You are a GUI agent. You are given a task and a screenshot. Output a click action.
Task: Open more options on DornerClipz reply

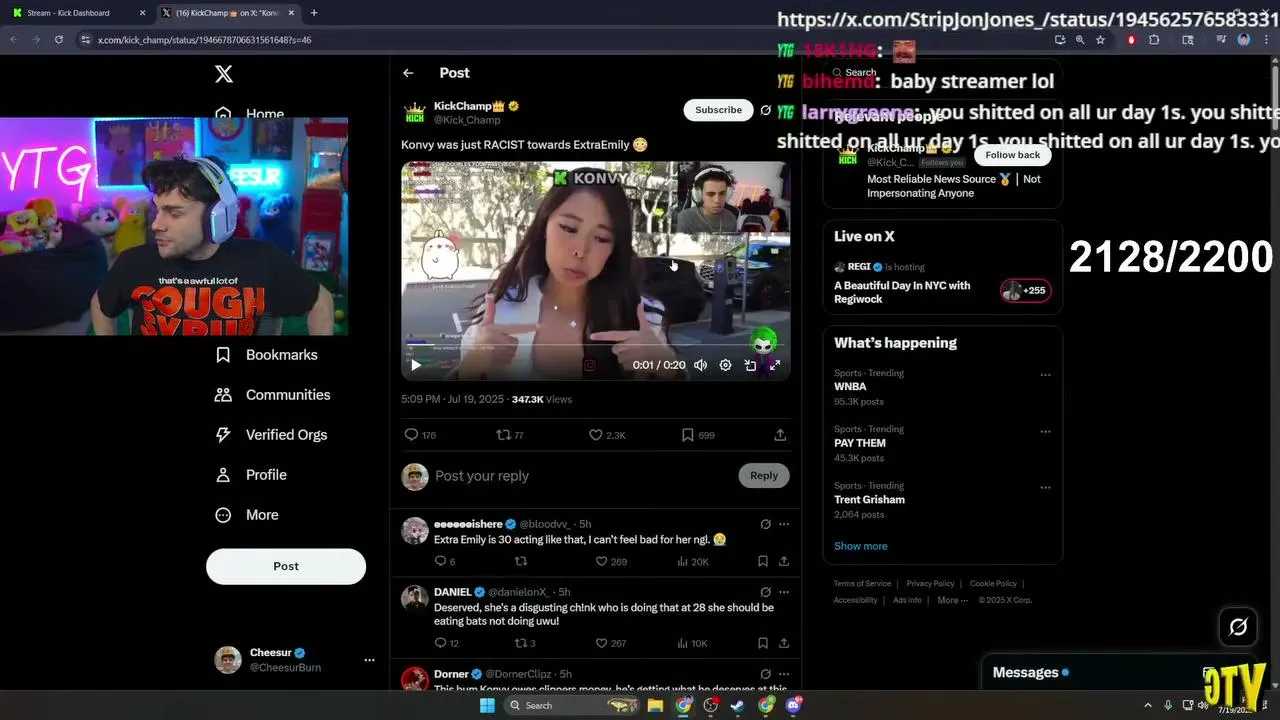tap(784, 675)
